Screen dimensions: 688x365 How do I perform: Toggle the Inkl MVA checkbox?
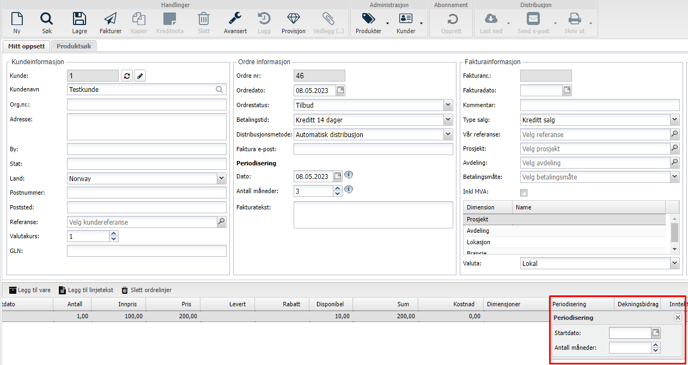[523, 193]
